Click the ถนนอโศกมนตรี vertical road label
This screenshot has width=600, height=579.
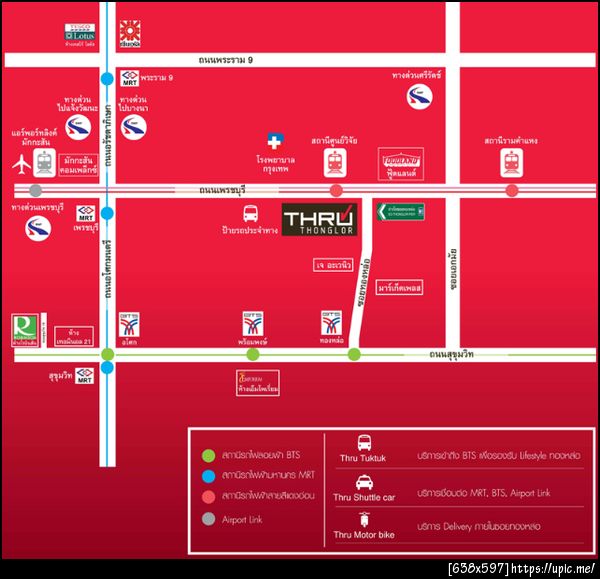[108, 269]
